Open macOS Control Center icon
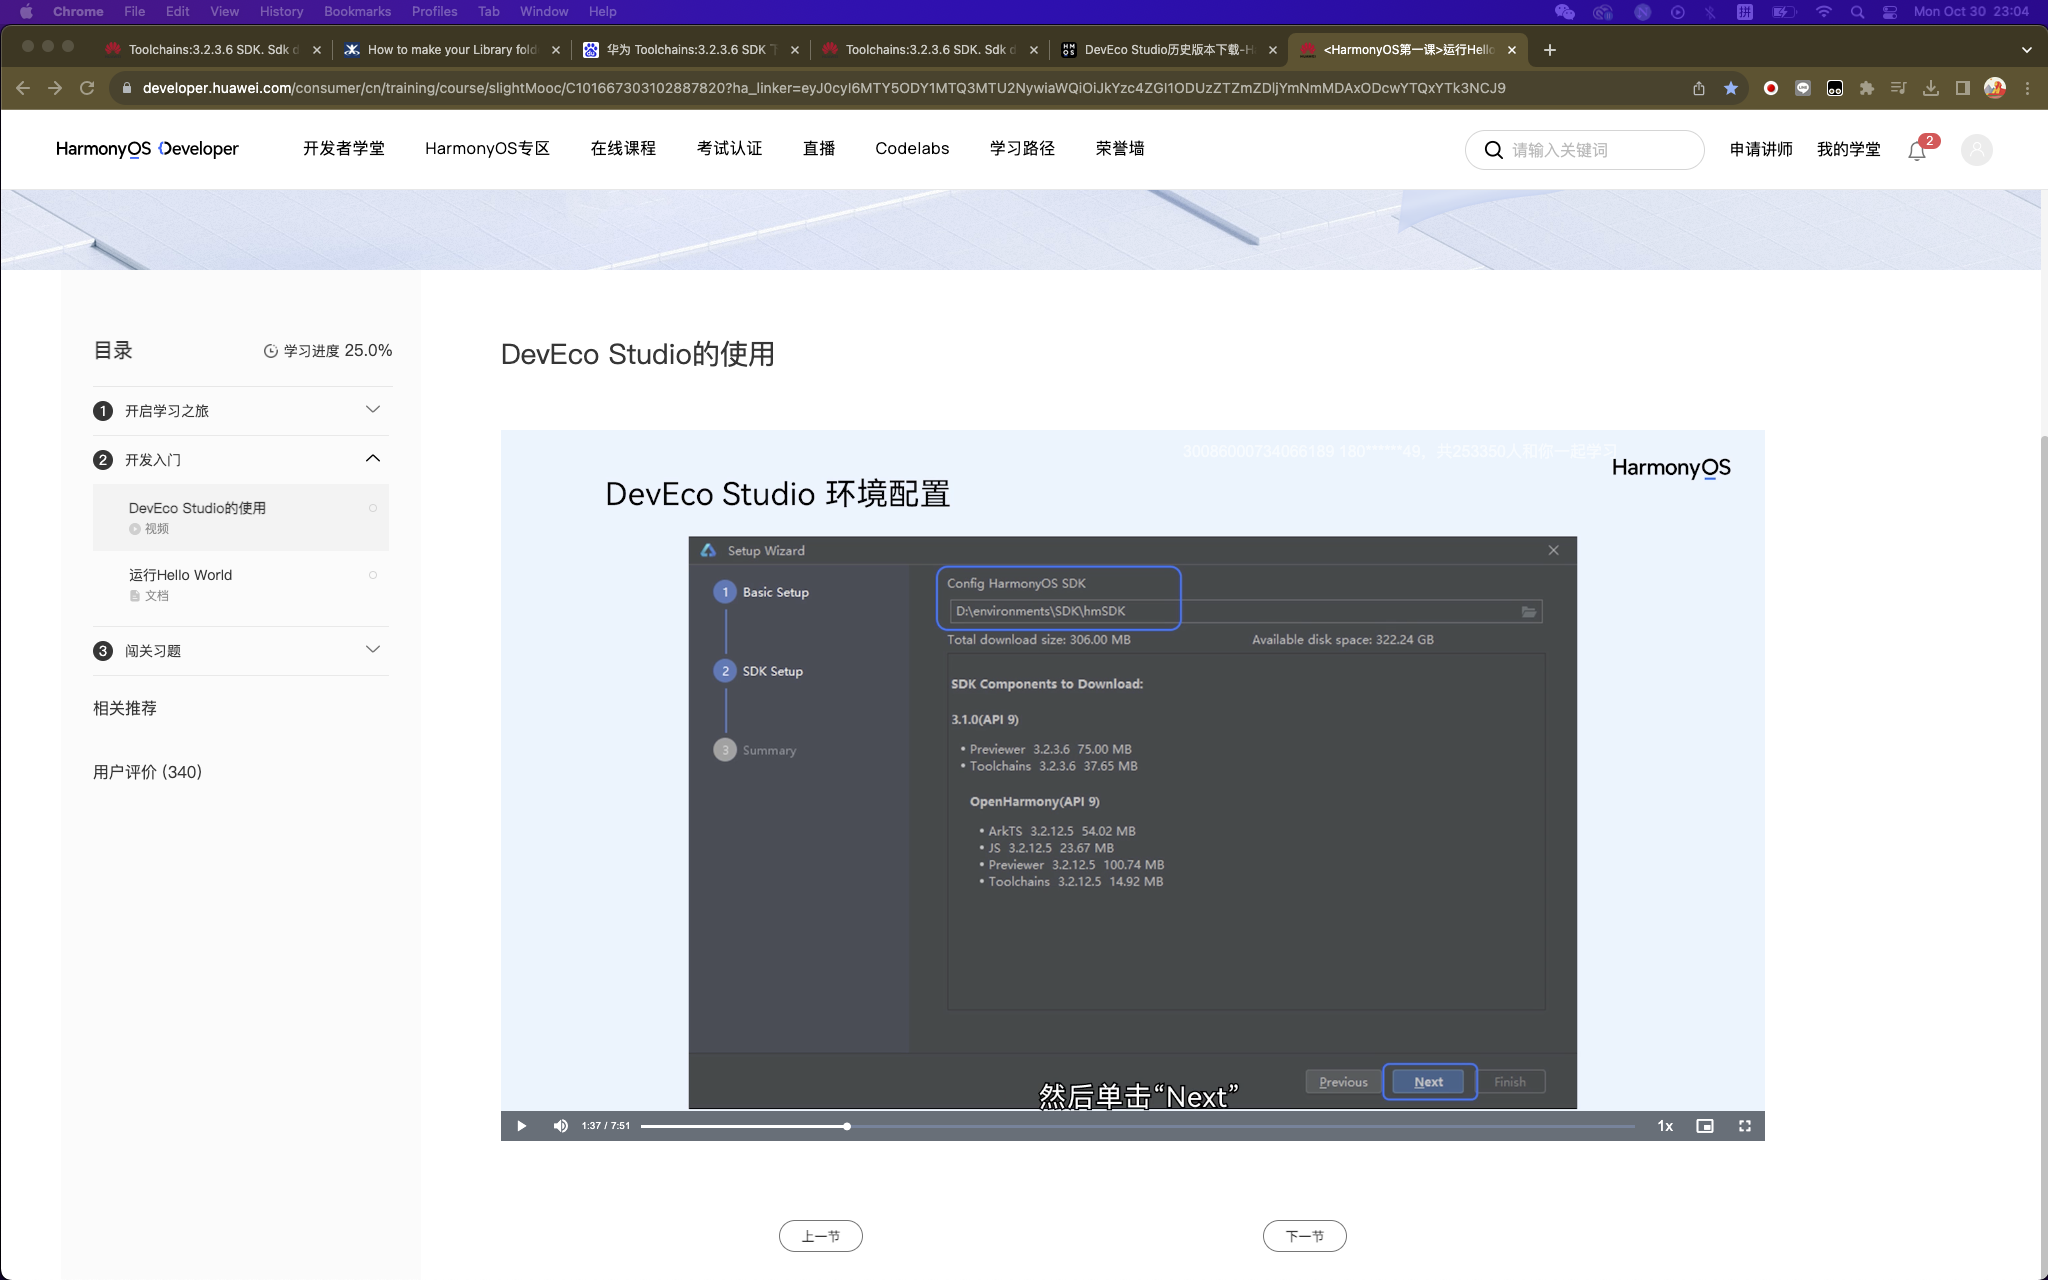The width and height of the screenshot is (2048, 1280). [1890, 11]
